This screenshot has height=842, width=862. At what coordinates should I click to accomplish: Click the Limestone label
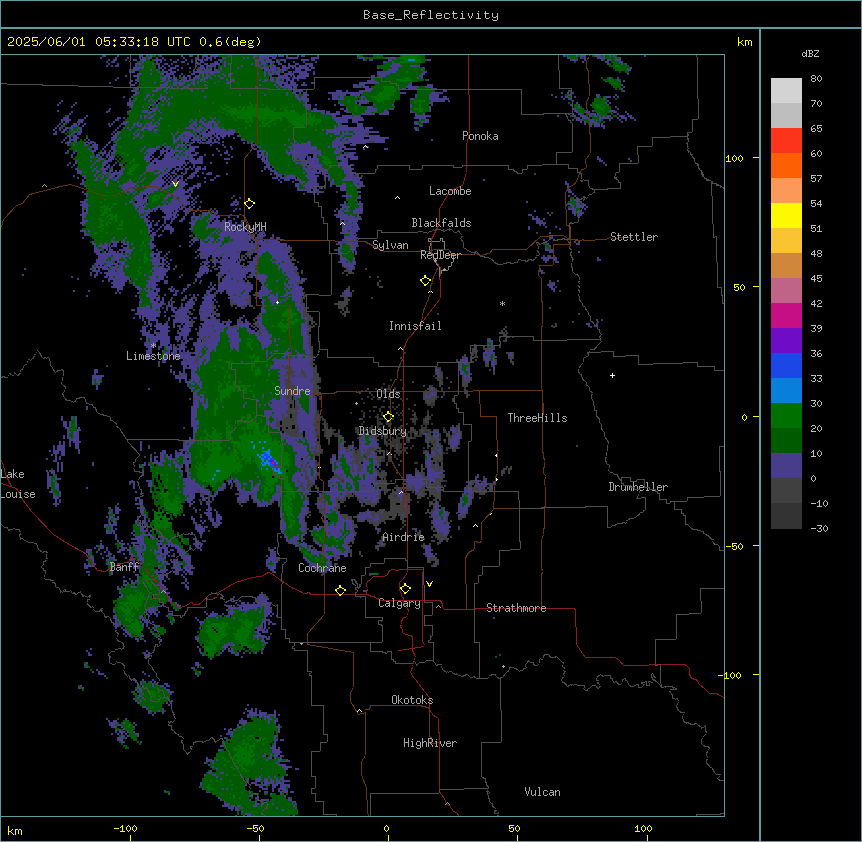pyautogui.click(x=153, y=356)
